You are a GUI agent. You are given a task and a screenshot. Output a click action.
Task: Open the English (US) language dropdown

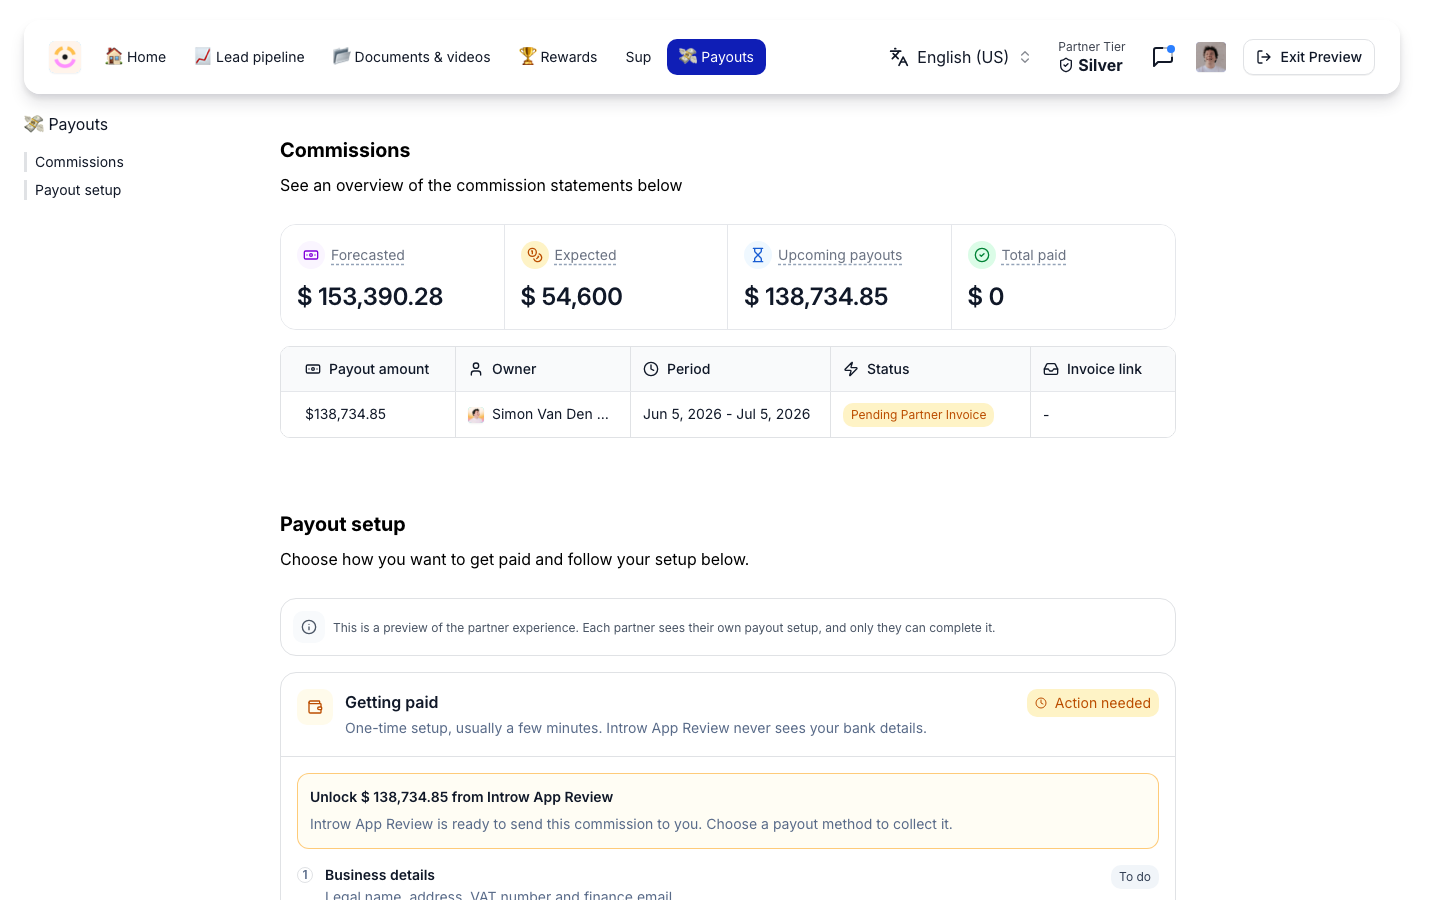pyautogui.click(x=960, y=57)
